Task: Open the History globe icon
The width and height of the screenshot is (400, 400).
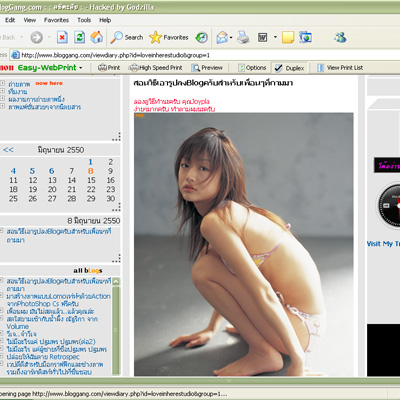Action: (x=201, y=37)
